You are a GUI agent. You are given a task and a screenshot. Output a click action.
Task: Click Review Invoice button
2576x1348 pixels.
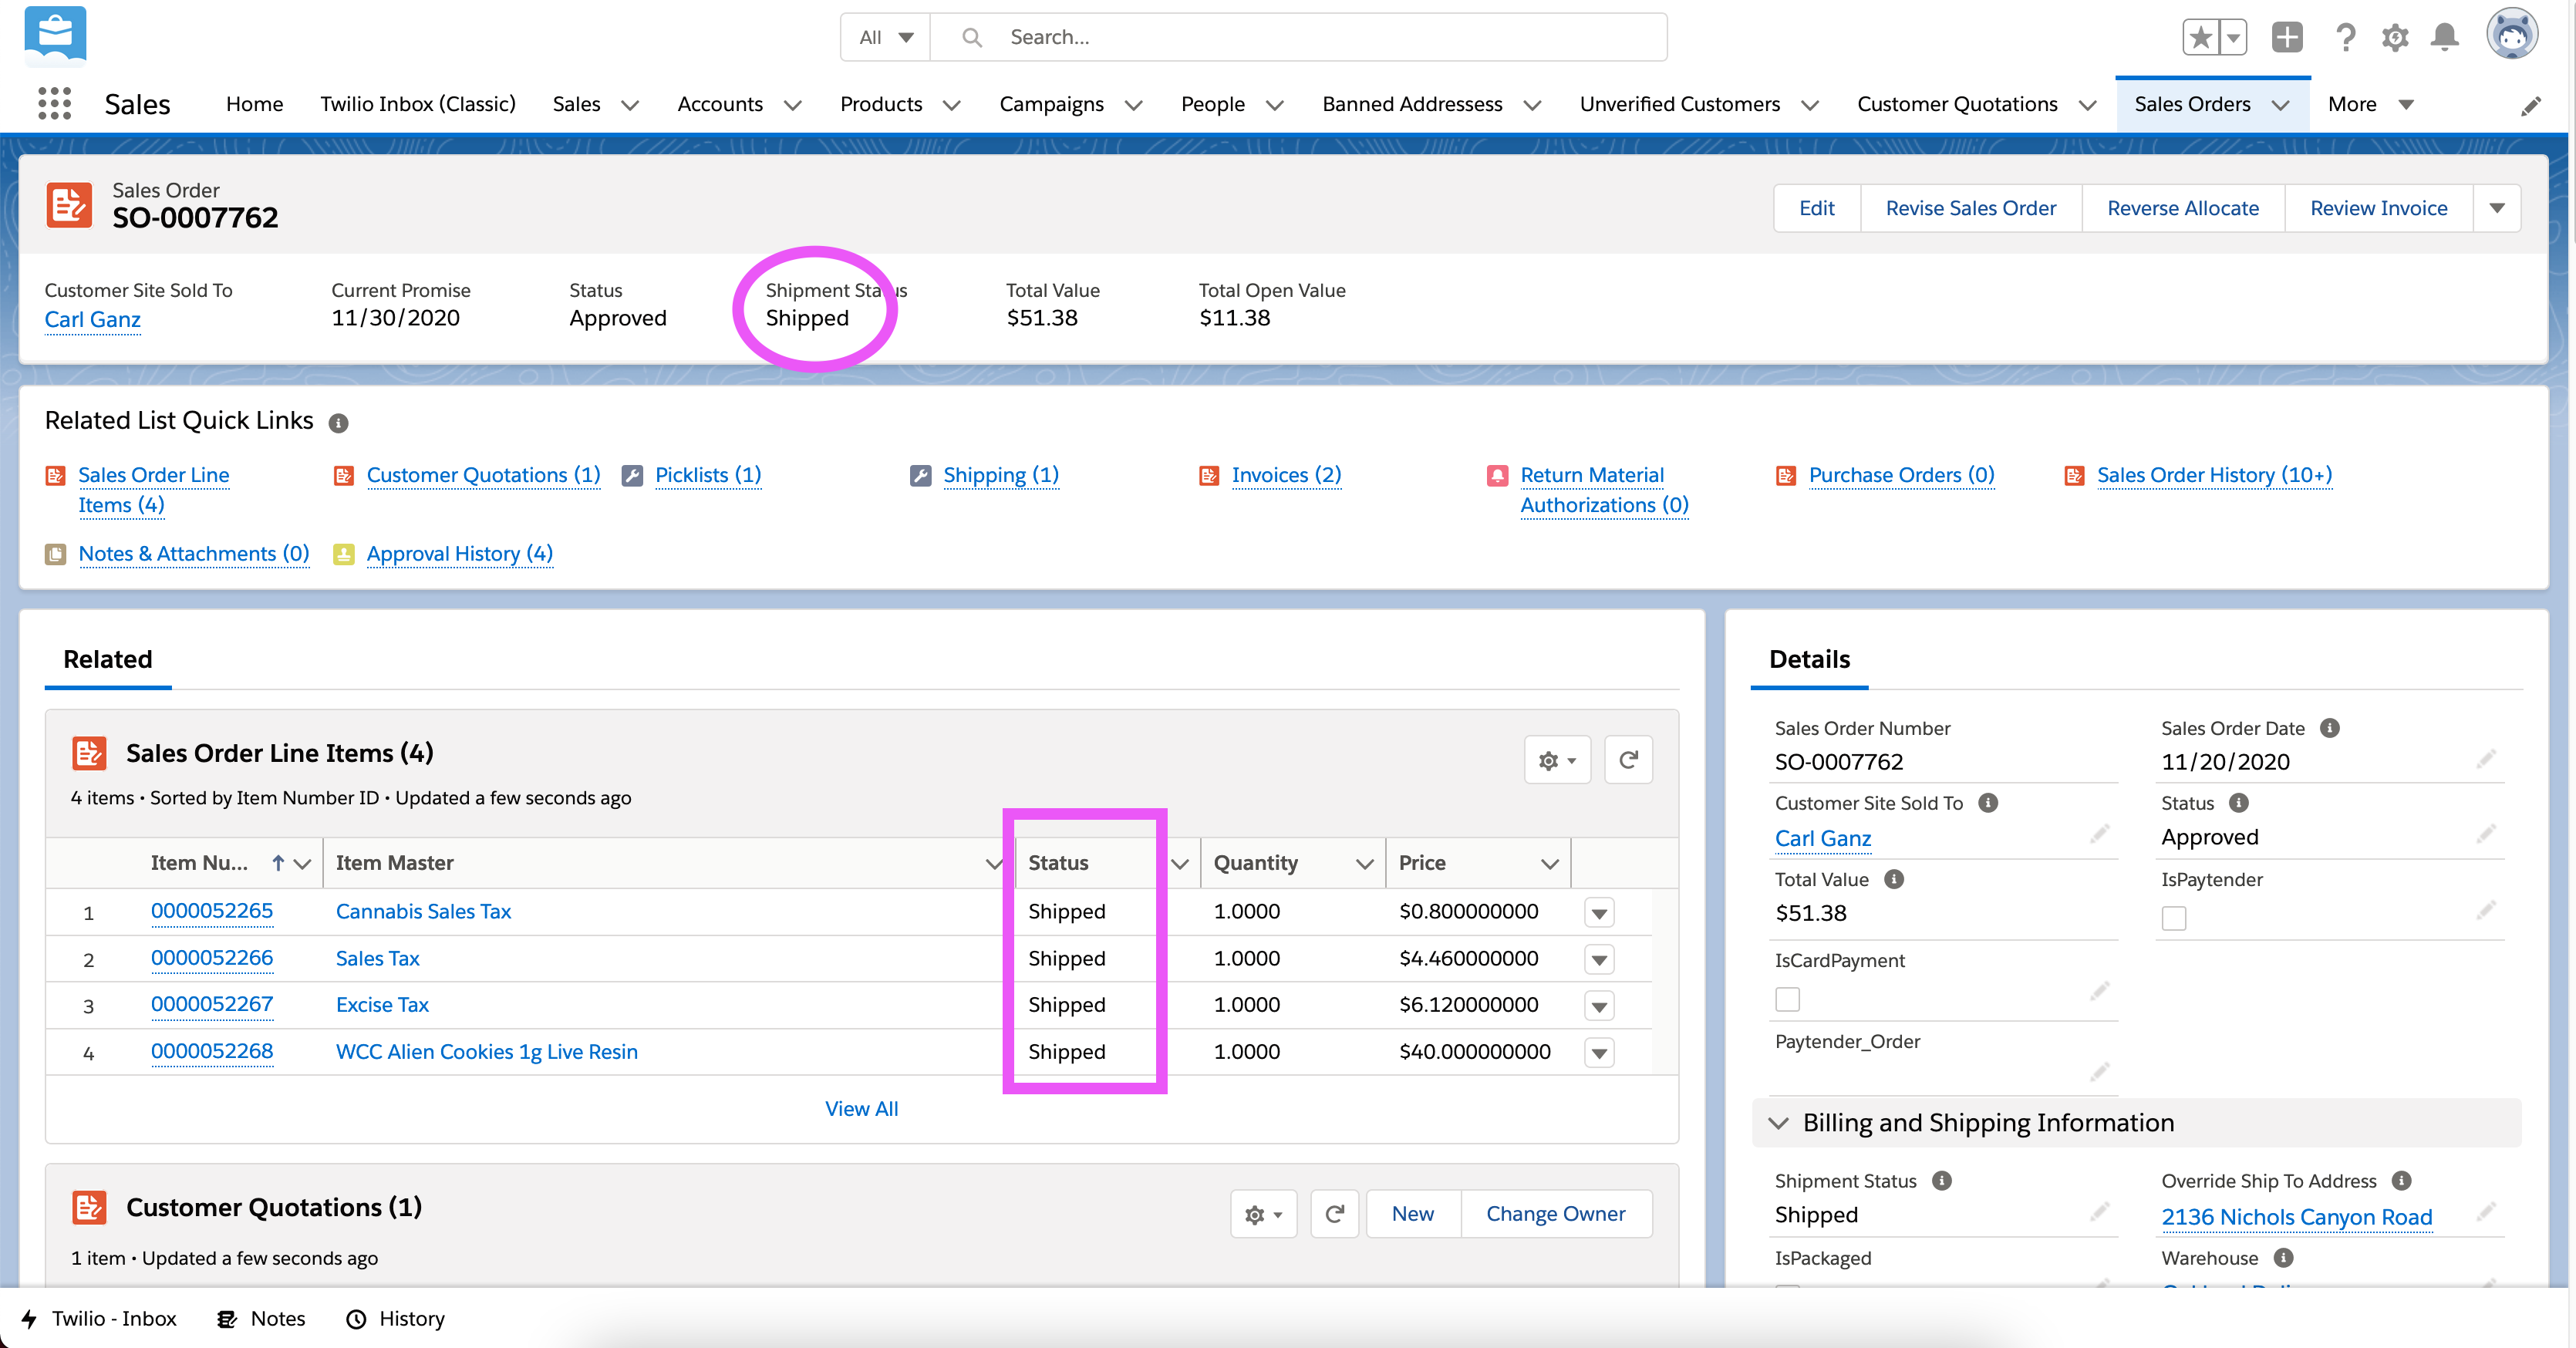(x=2378, y=208)
